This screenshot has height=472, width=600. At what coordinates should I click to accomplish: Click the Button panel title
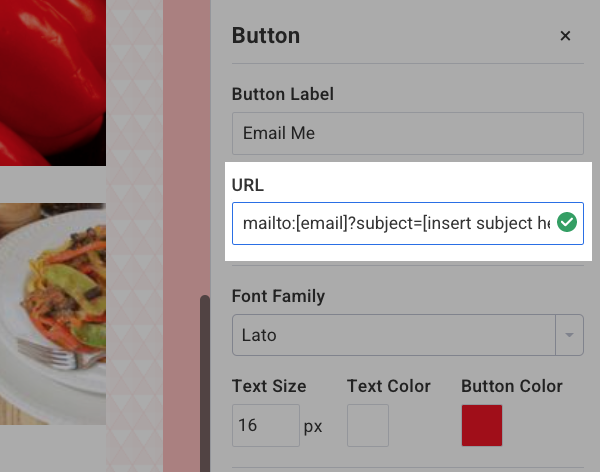266,36
